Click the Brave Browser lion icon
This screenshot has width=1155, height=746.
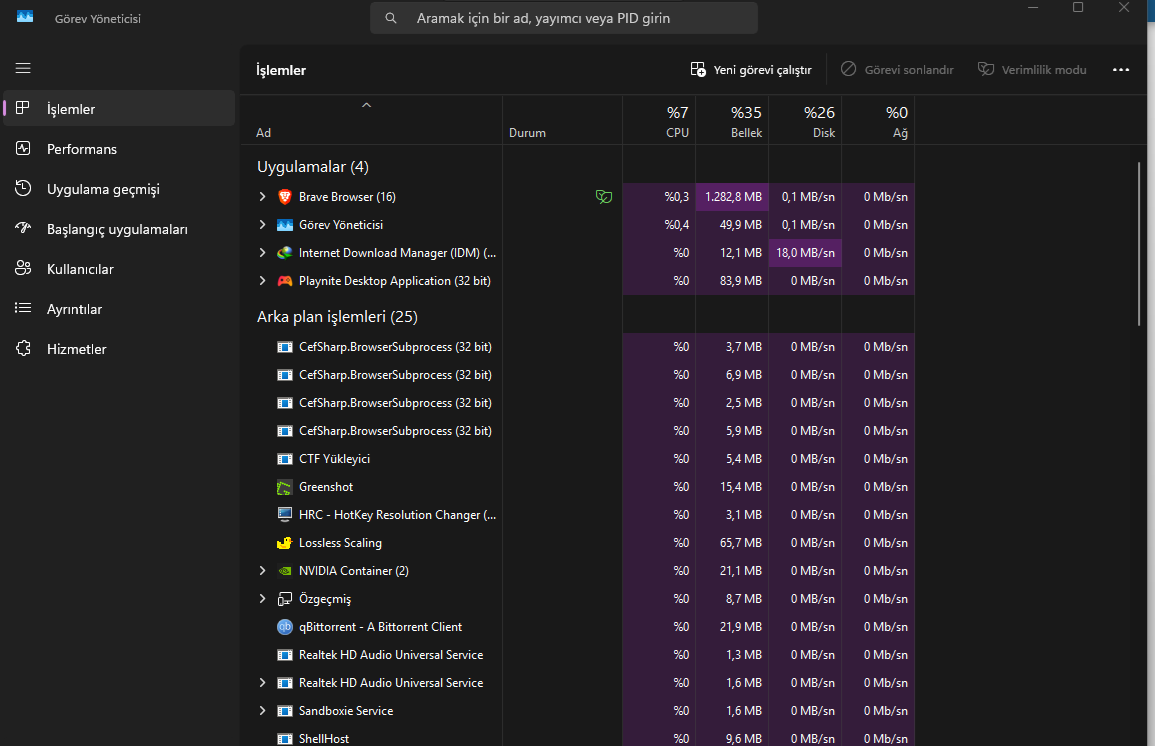coord(284,197)
